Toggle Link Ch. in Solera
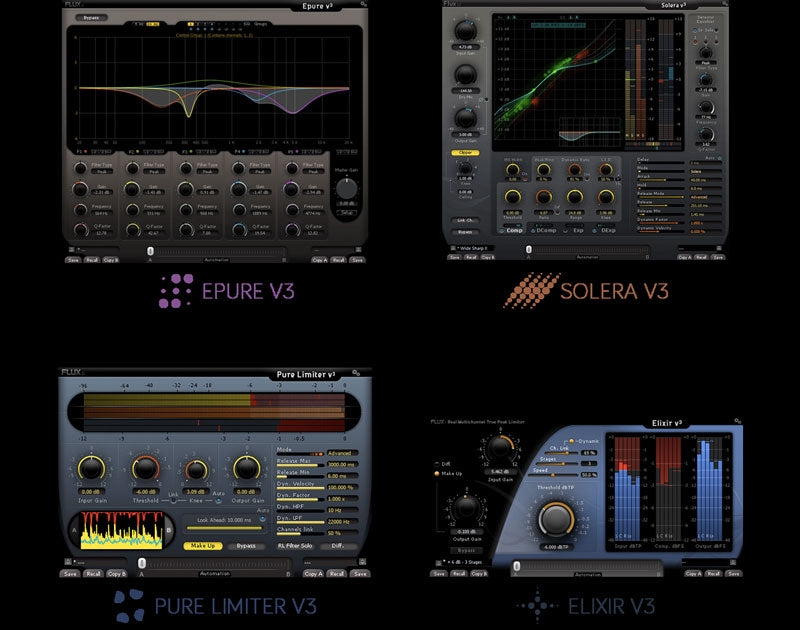Screen dimensions: 800x630 [465, 220]
